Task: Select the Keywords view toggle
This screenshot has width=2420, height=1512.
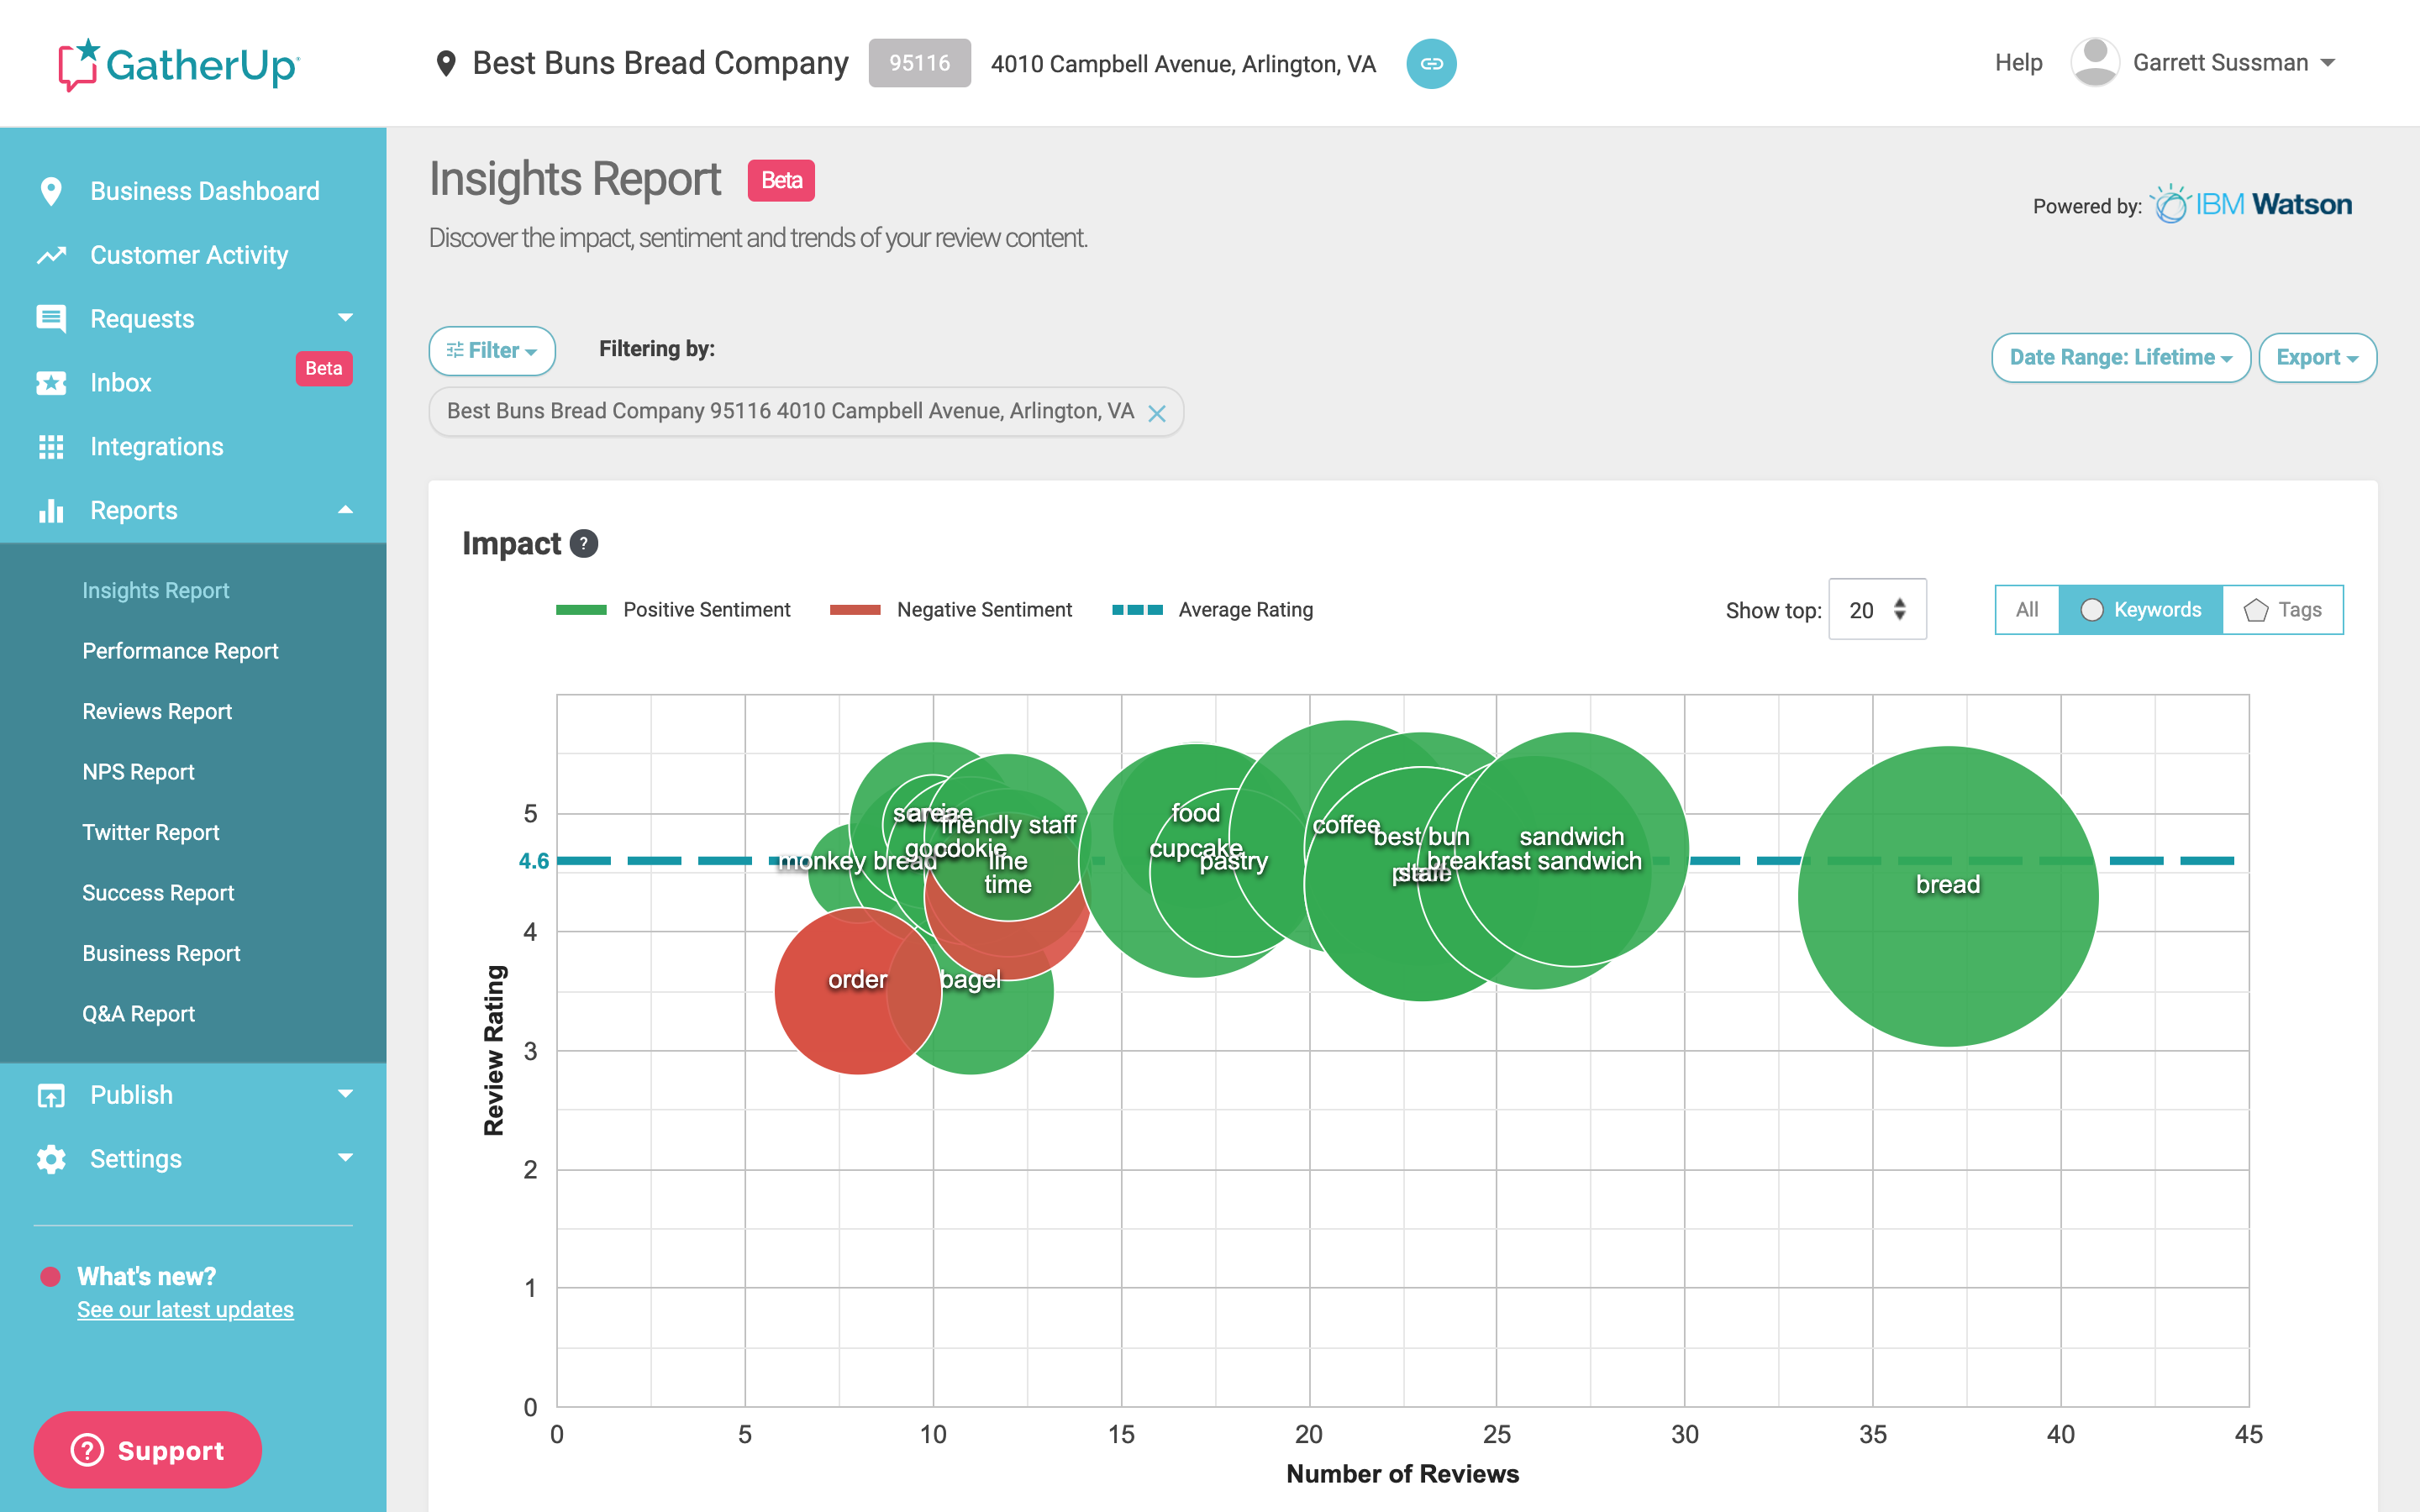Action: tap(2140, 610)
